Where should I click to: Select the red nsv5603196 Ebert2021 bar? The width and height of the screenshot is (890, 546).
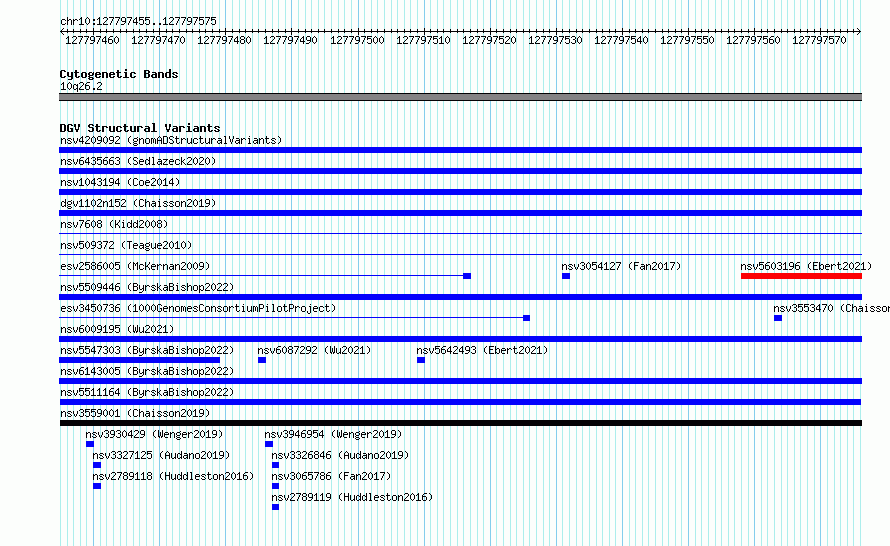[x=801, y=276]
